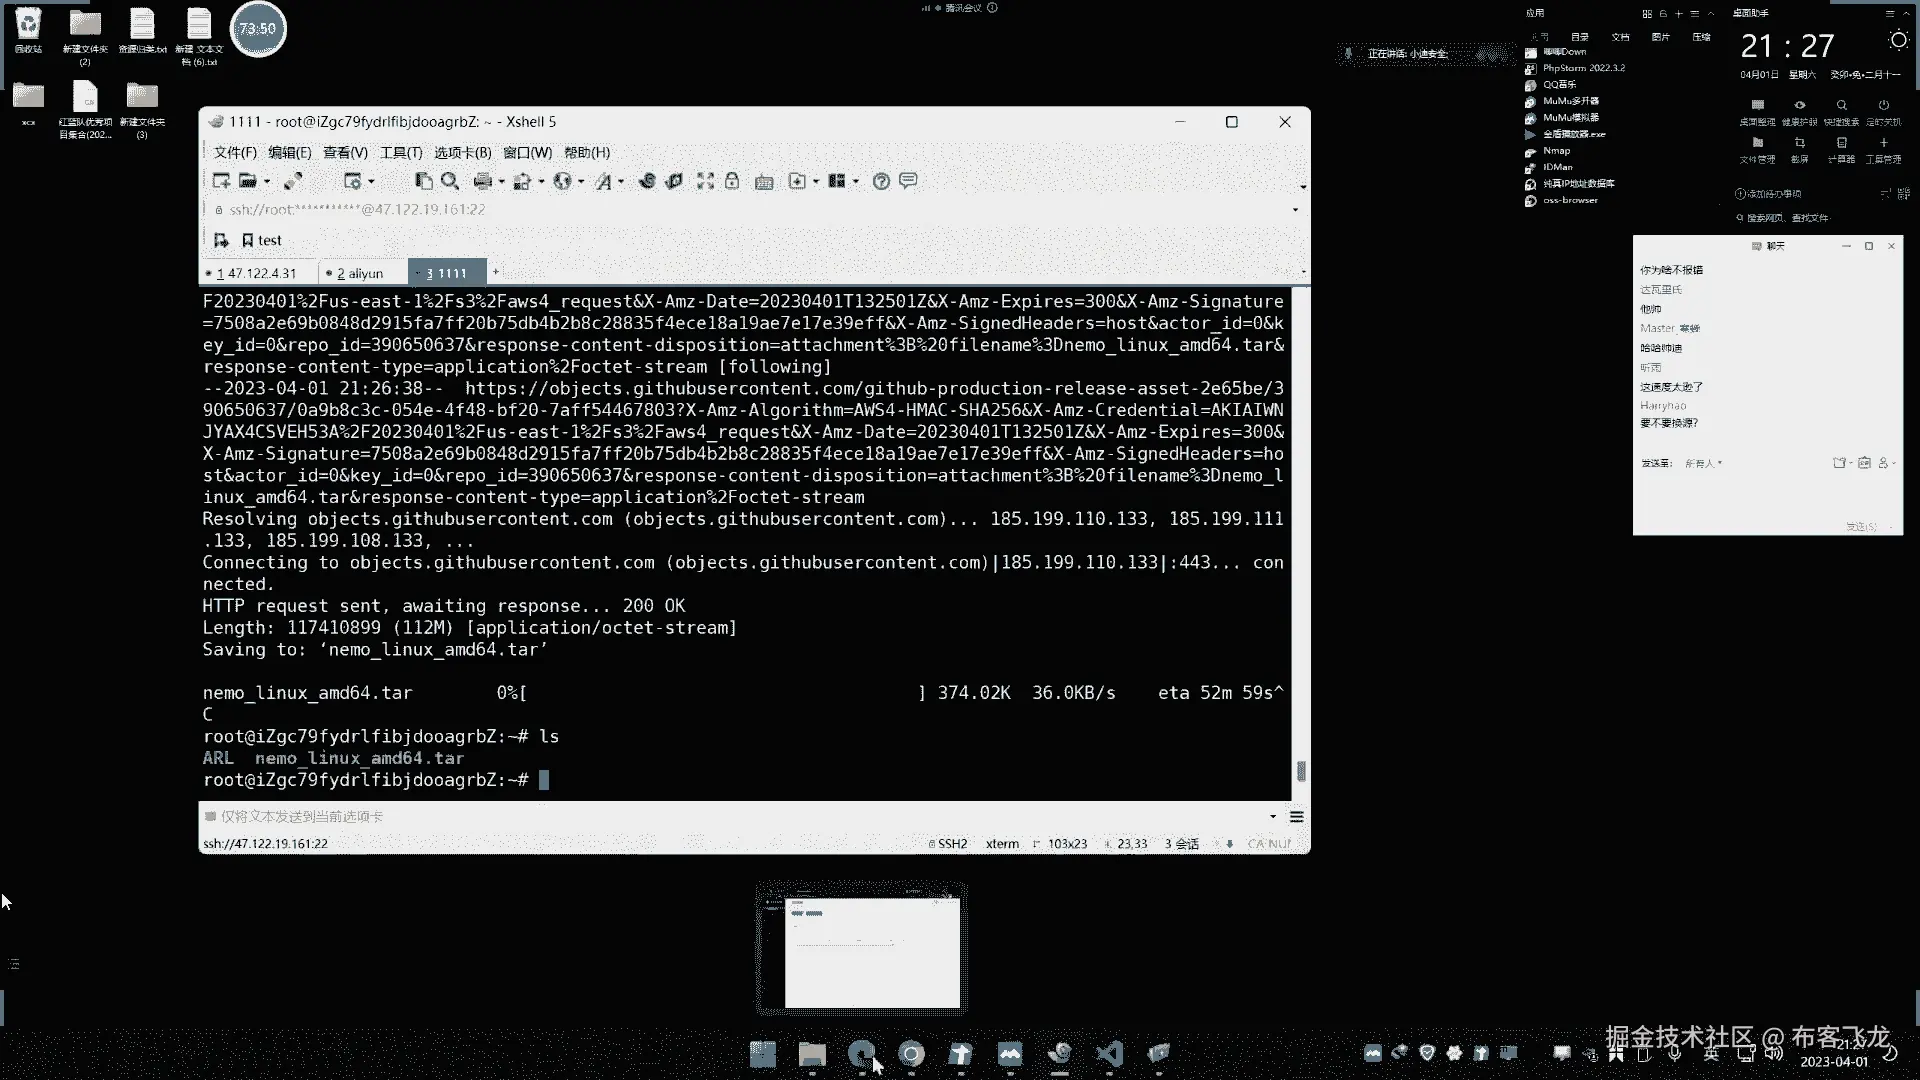Add a new tab with plus button
Image resolution: width=1920 pixels, height=1080 pixels.
tap(495, 272)
